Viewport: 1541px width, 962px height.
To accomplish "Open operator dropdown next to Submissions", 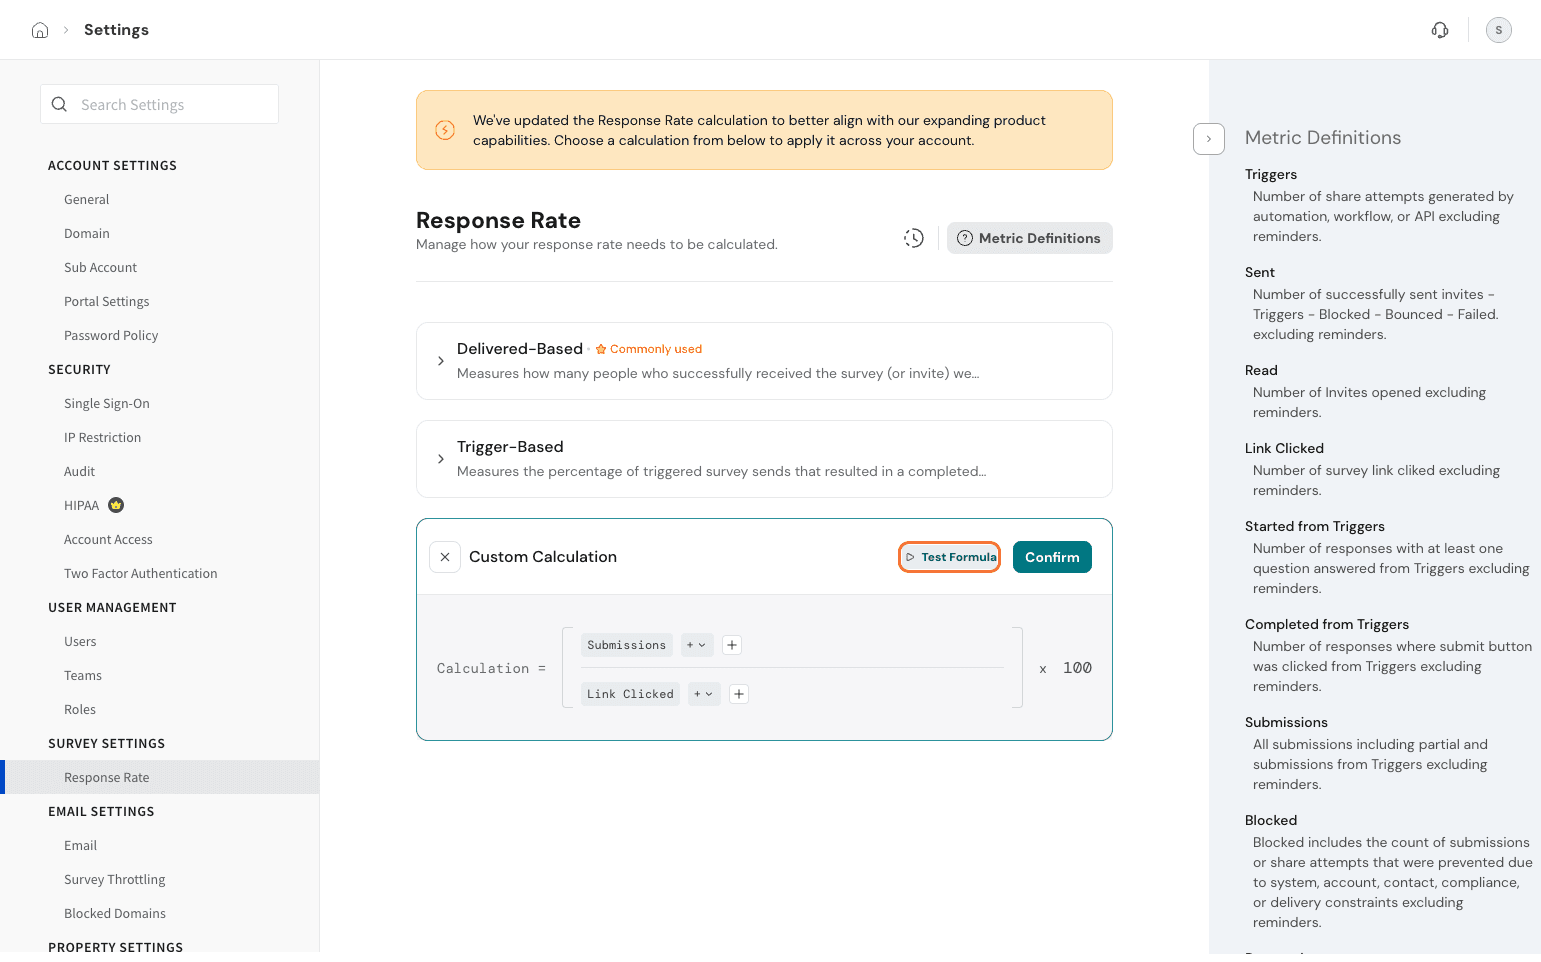I will [697, 645].
